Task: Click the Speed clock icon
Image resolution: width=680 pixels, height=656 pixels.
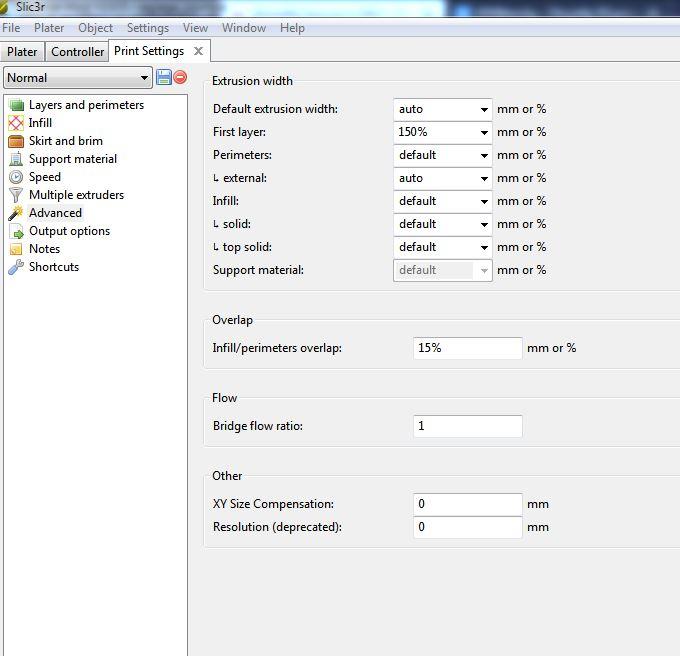Action: click(x=16, y=177)
